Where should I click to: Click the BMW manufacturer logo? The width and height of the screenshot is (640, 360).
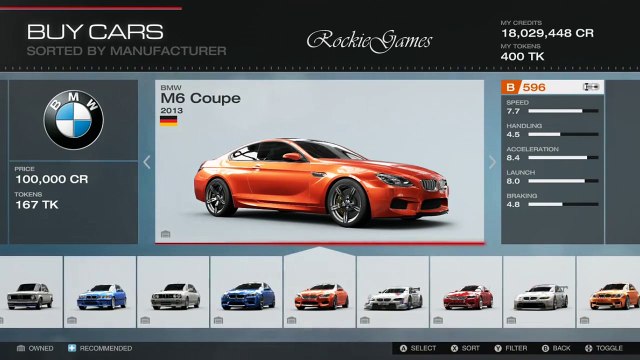[x=73, y=120]
